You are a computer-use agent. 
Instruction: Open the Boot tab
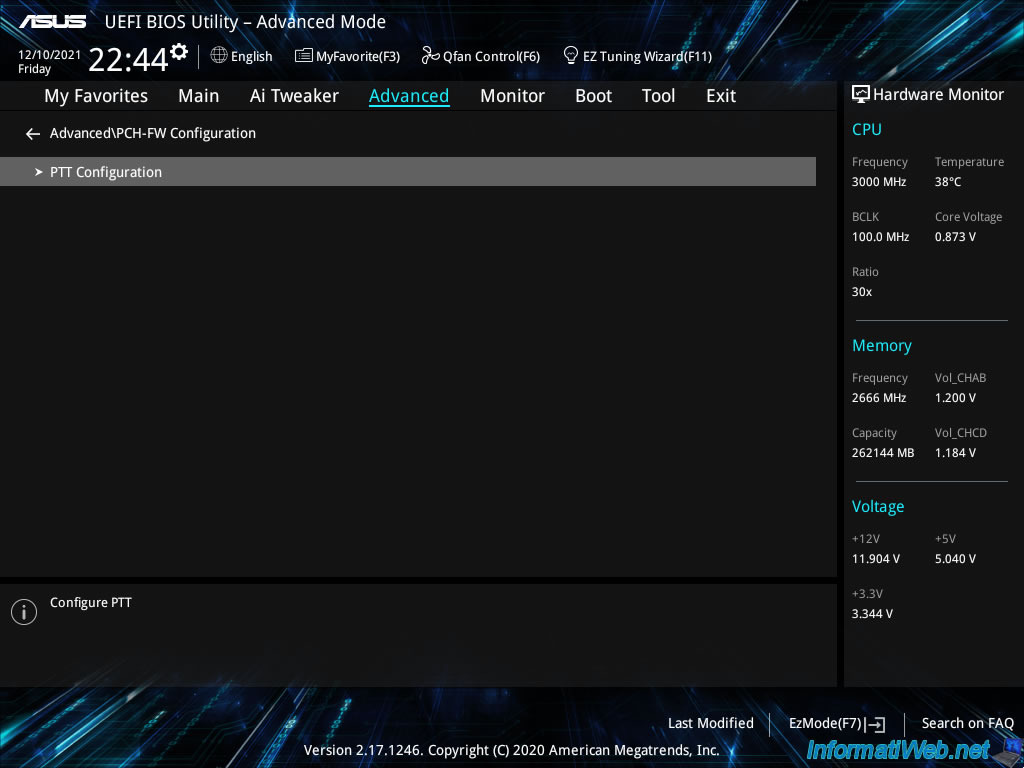[593, 96]
